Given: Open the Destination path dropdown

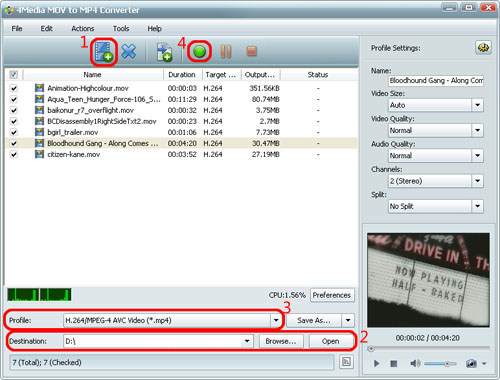Looking at the screenshot, I should pyautogui.click(x=247, y=341).
